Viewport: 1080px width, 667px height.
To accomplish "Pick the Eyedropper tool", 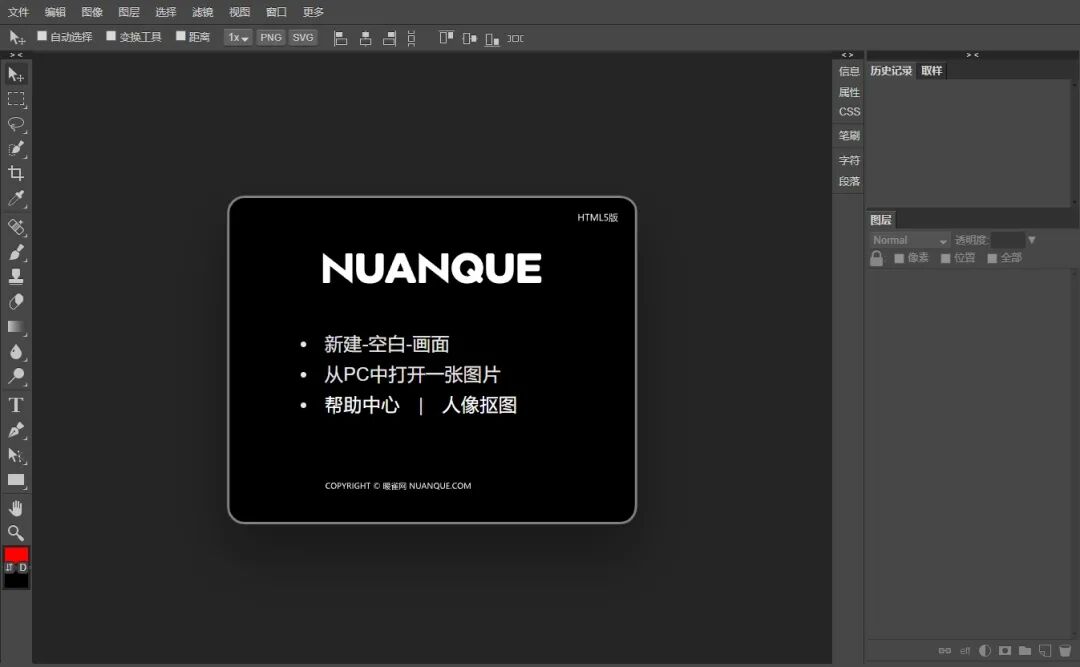I will (16, 198).
